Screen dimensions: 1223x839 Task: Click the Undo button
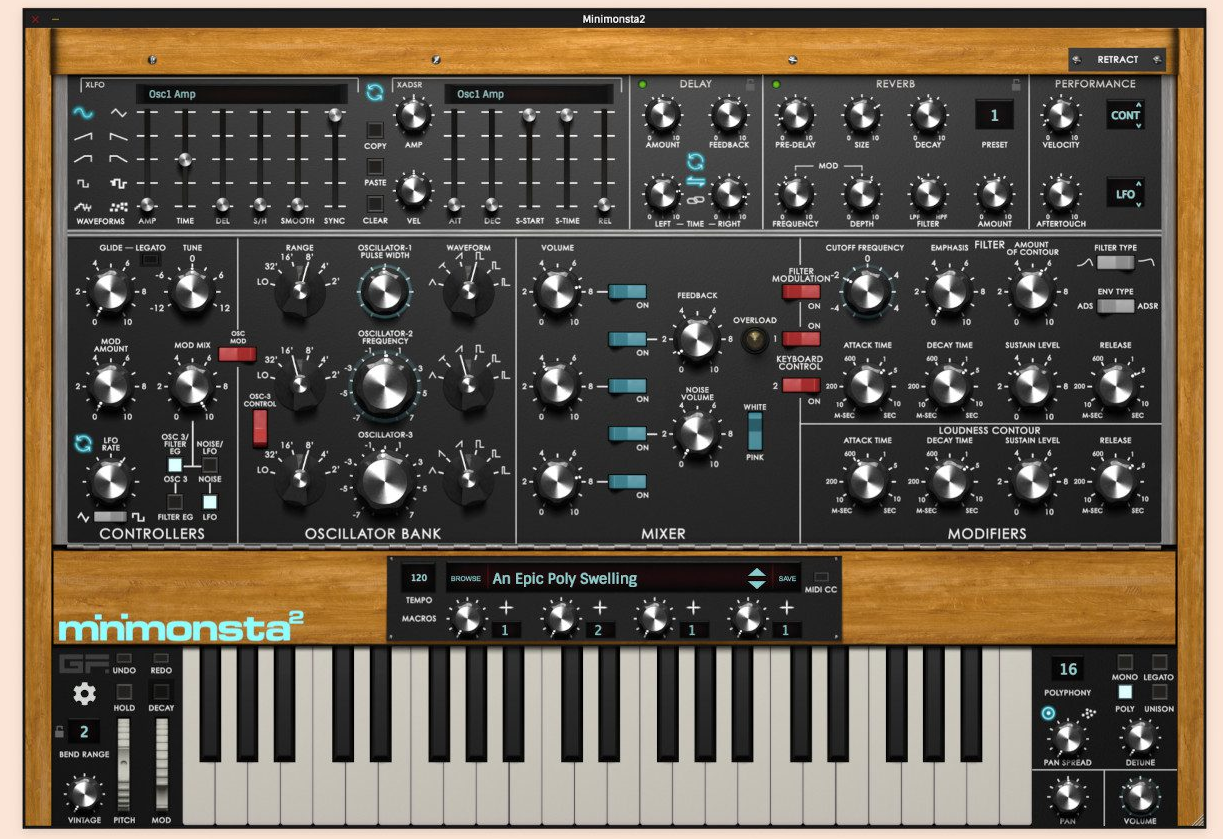[x=125, y=660]
